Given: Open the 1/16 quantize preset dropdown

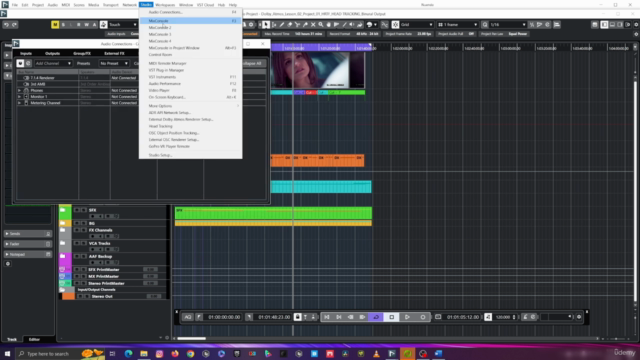Looking at the screenshot, I should point(508,24).
